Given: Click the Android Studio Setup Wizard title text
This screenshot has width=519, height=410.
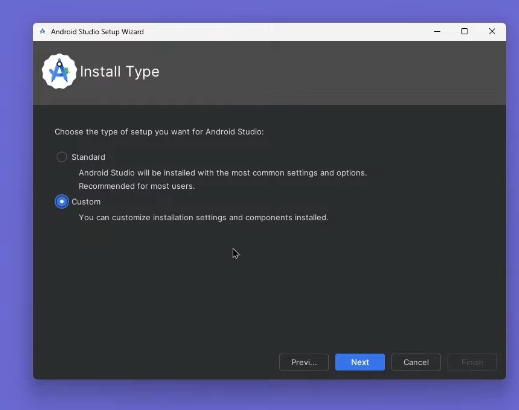Looking at the screenshot, I should (x=97, y=32).
